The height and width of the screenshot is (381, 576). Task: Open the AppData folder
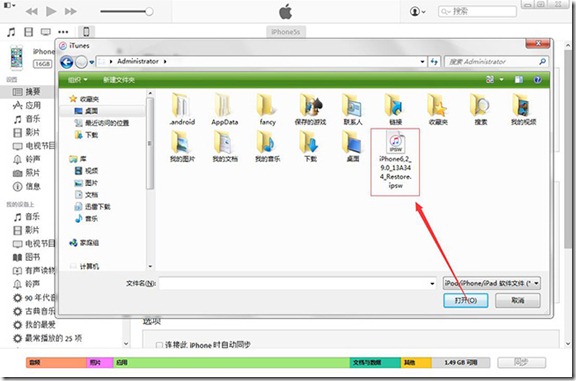tap(224, 109)
